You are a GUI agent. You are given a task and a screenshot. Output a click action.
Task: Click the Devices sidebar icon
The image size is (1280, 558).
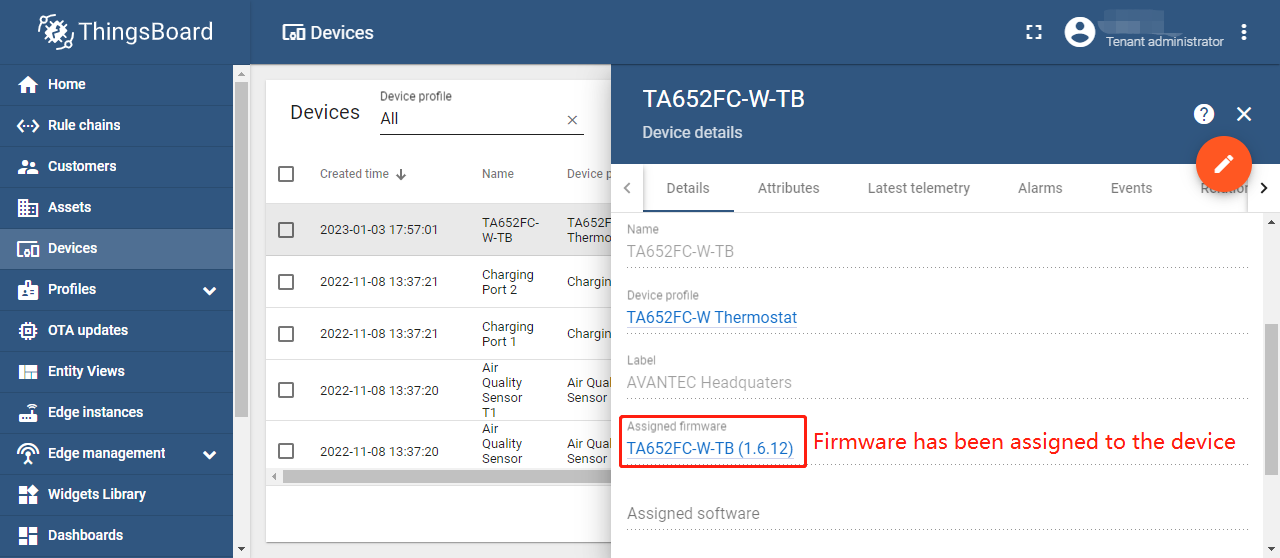[28, 248]
